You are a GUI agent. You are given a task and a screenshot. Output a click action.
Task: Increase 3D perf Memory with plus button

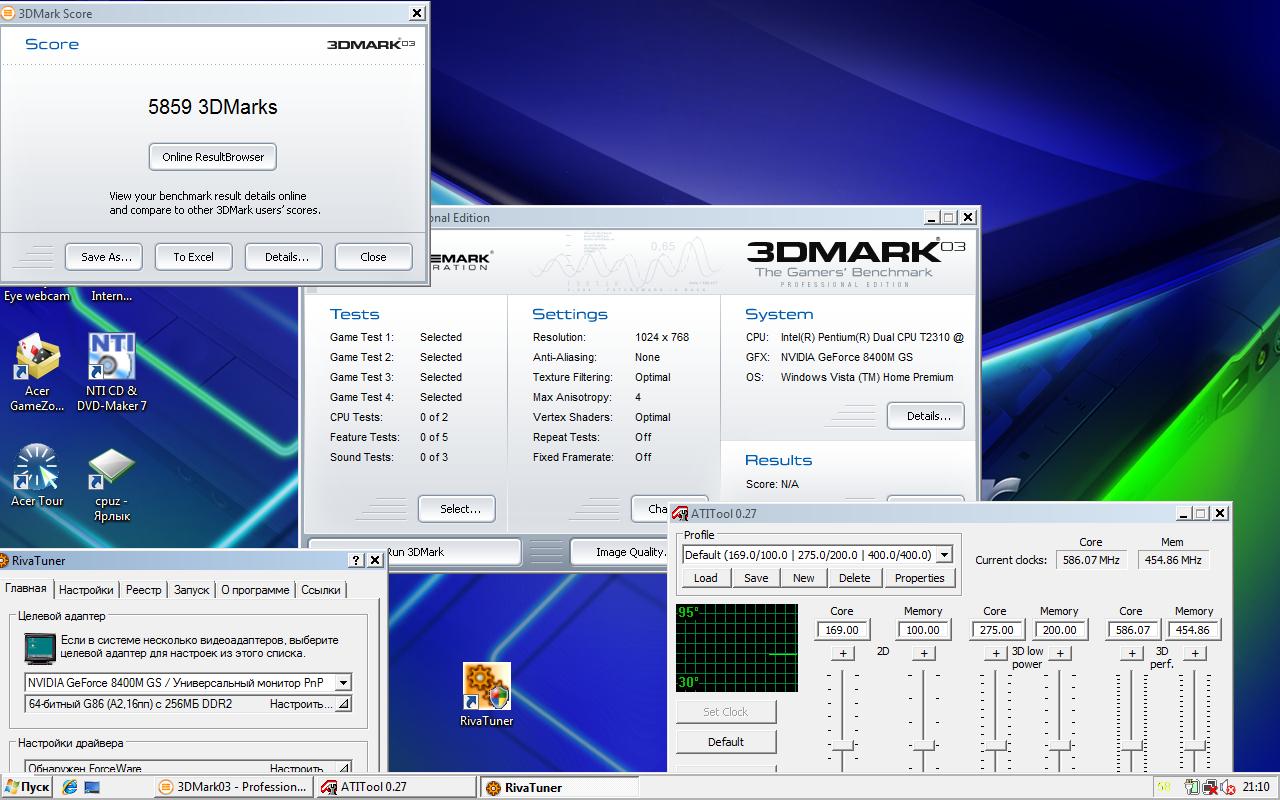(1195, 653)
